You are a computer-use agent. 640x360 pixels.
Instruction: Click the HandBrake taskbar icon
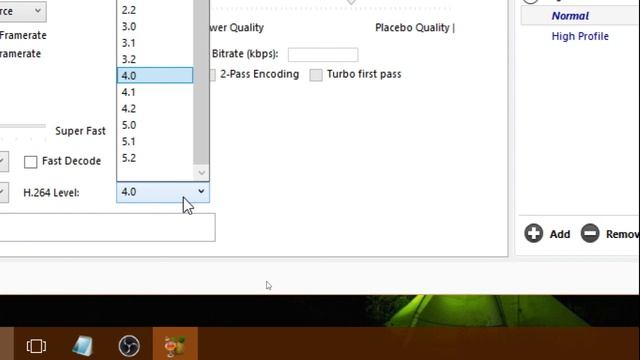point(175,345)
